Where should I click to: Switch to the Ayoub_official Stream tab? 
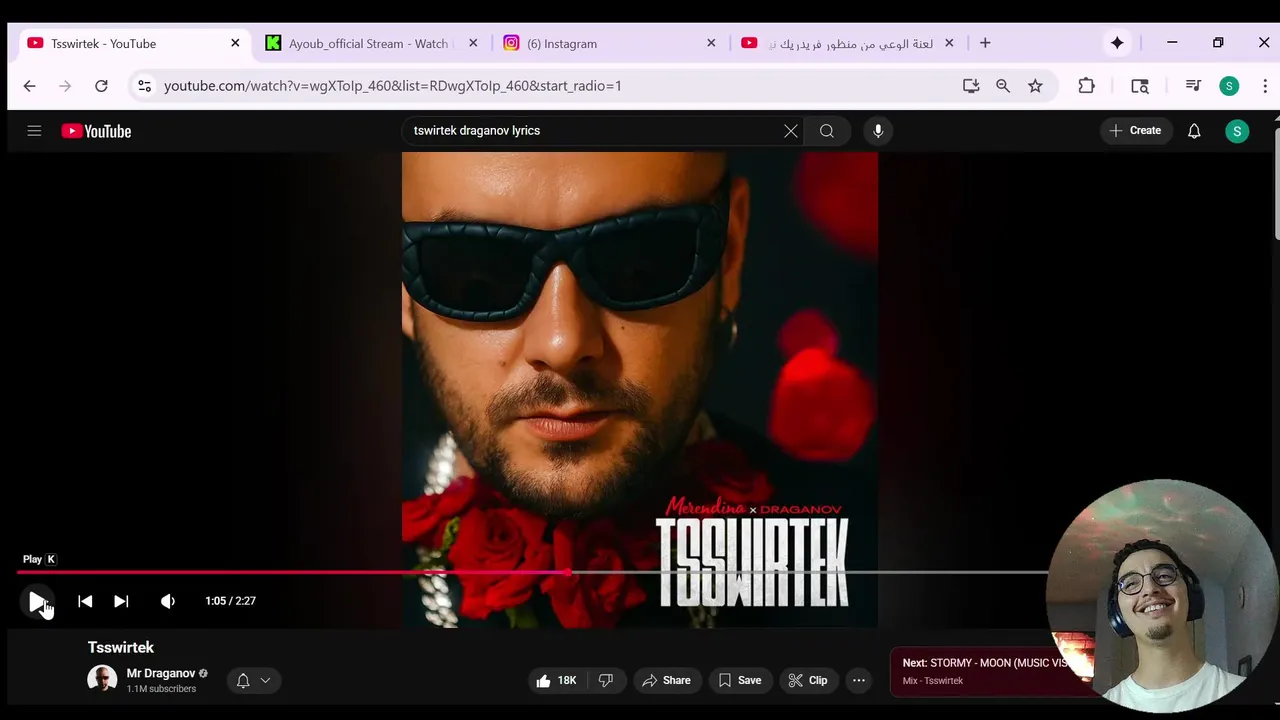pos(368,44)
